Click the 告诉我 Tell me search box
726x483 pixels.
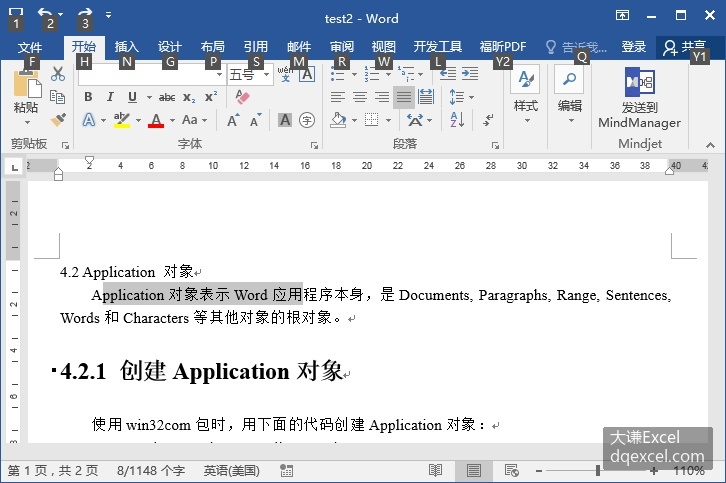(x=576, y=47)
